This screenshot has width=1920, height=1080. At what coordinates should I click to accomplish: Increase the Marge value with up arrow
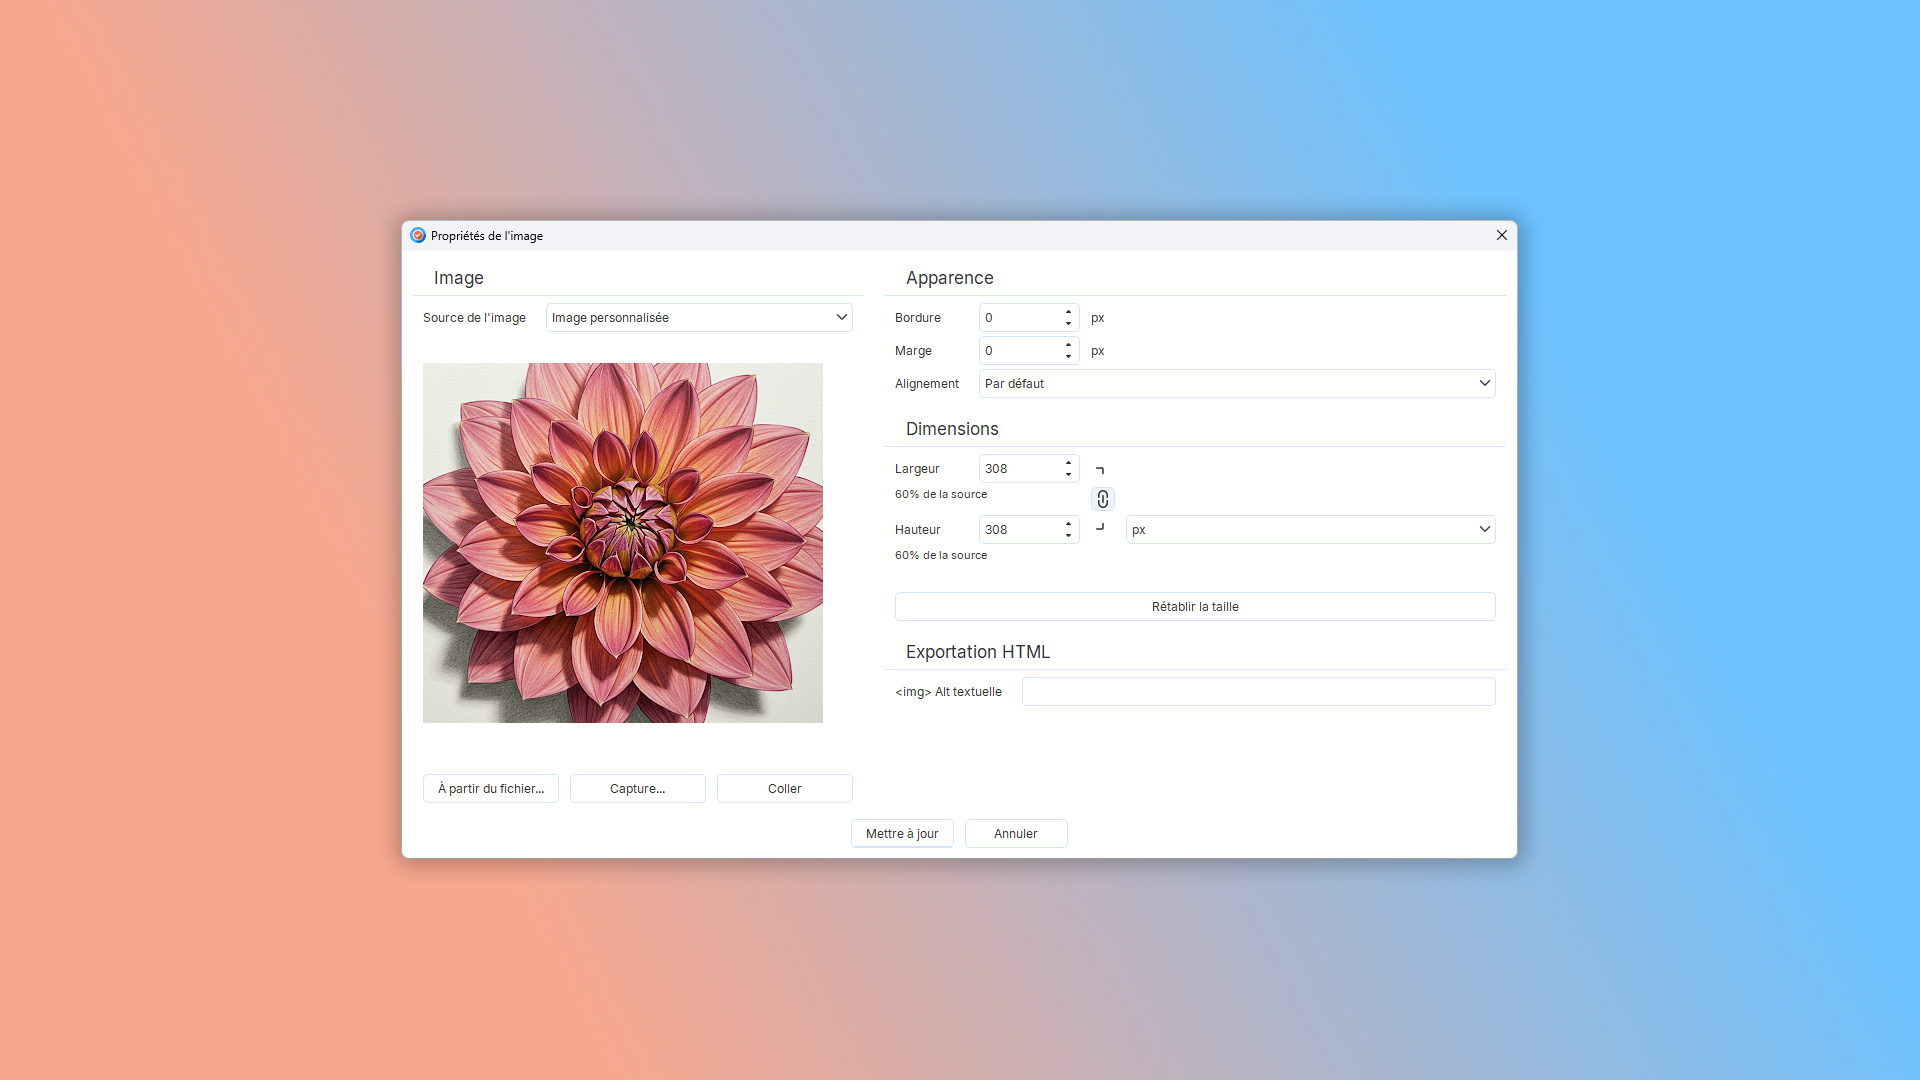pos(1068,345)
